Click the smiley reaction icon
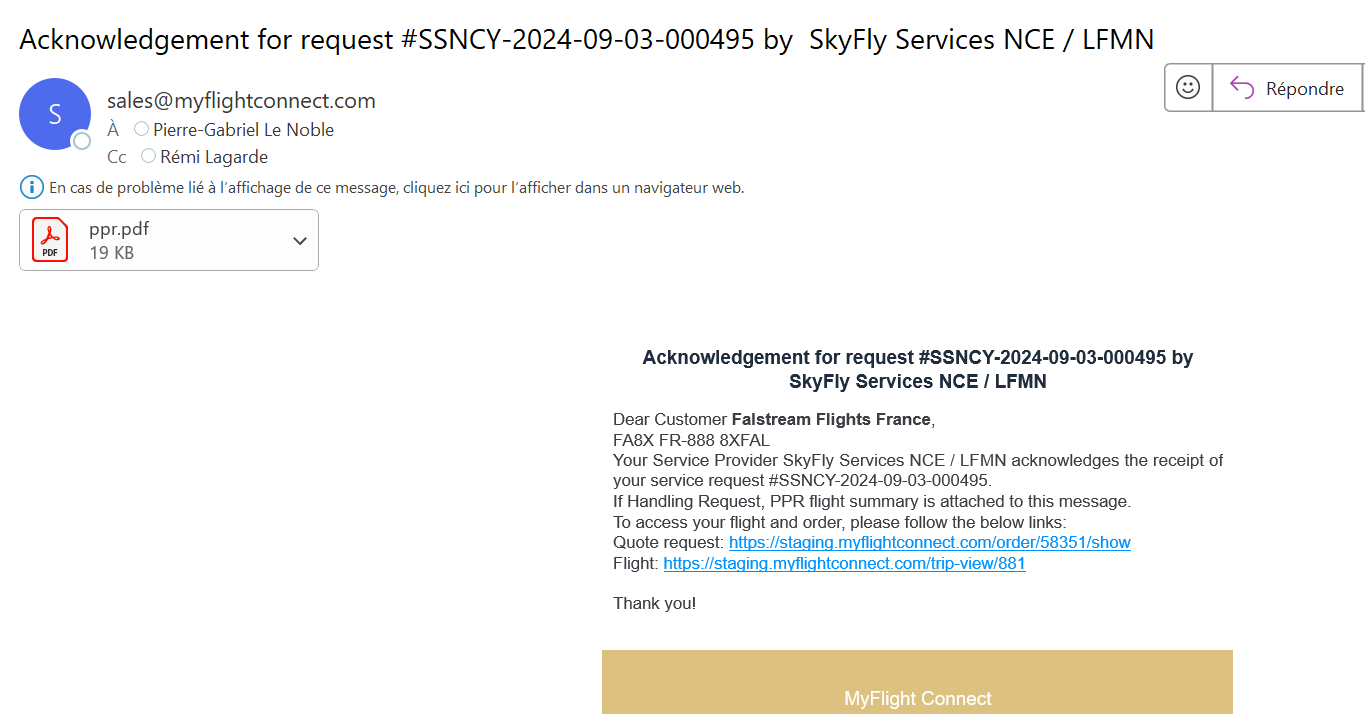The image size is (1365, 714). pos(1188,88)
